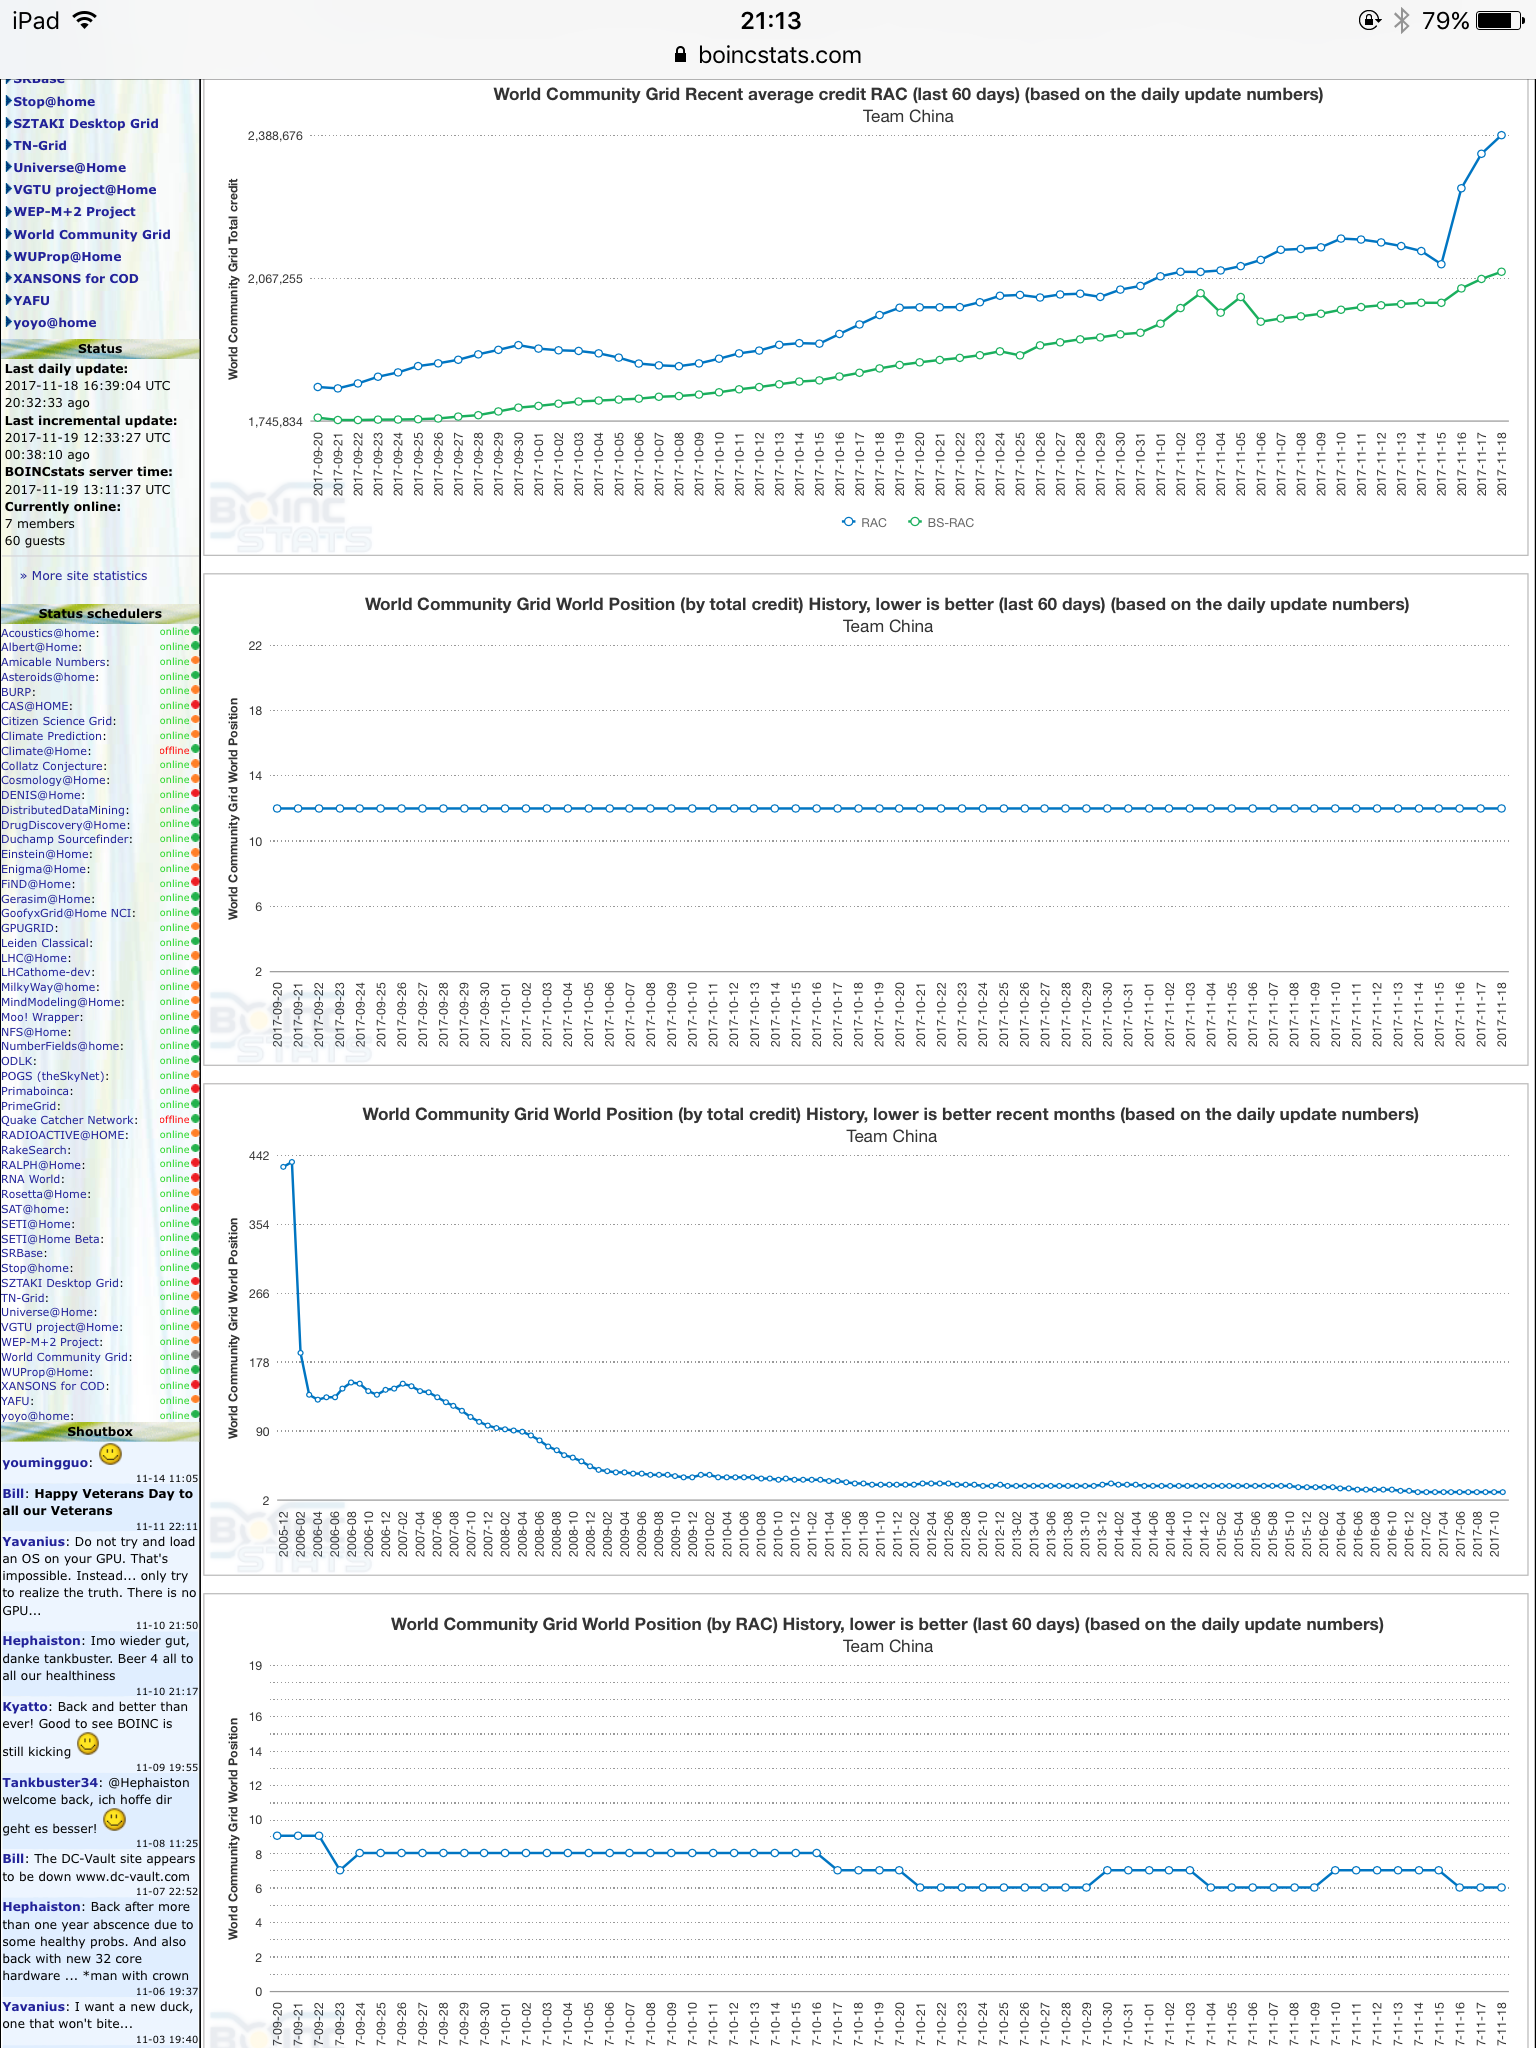Open World Community Grid scheduler link
1536x2048 pixels.
pyautogui.click(x=67, y=1357)
